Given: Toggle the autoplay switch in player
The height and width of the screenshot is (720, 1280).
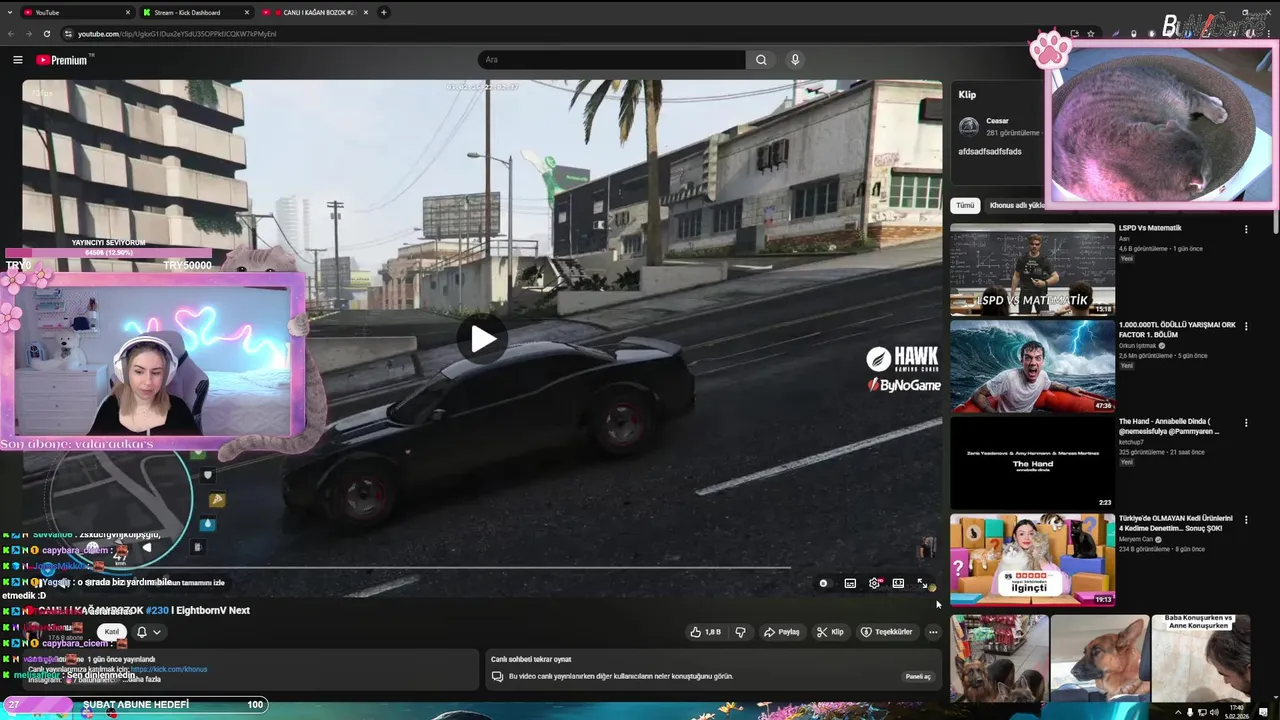Looking at the screenshot, I should [x=824, y=584].
